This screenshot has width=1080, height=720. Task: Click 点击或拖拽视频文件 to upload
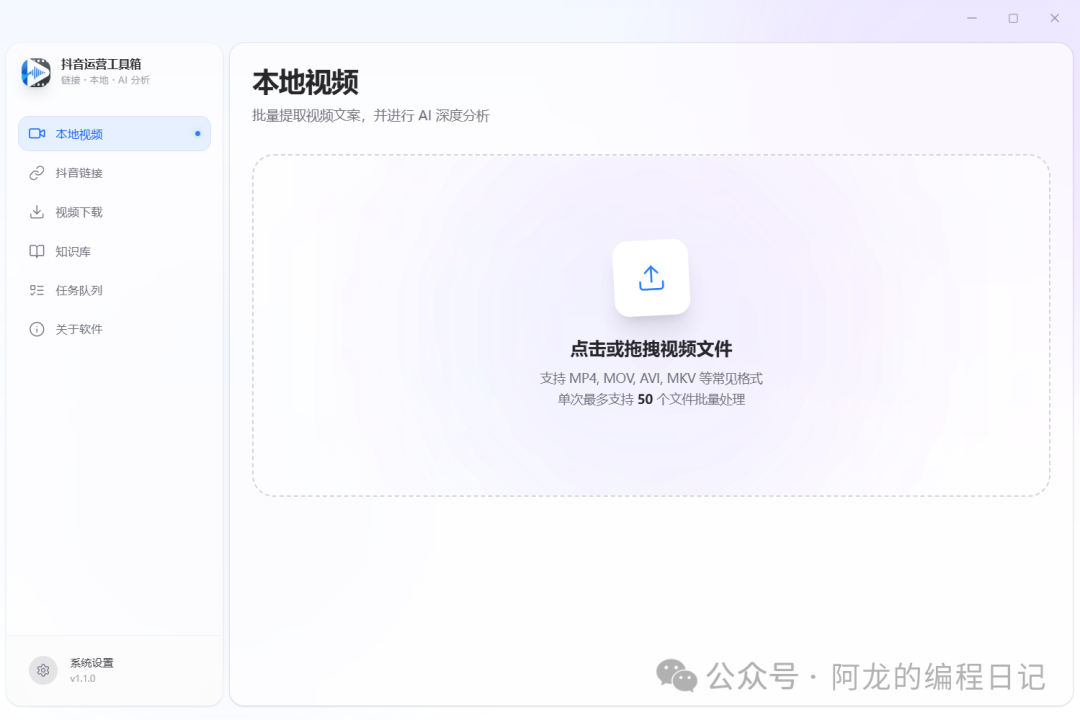pos(651,348)
